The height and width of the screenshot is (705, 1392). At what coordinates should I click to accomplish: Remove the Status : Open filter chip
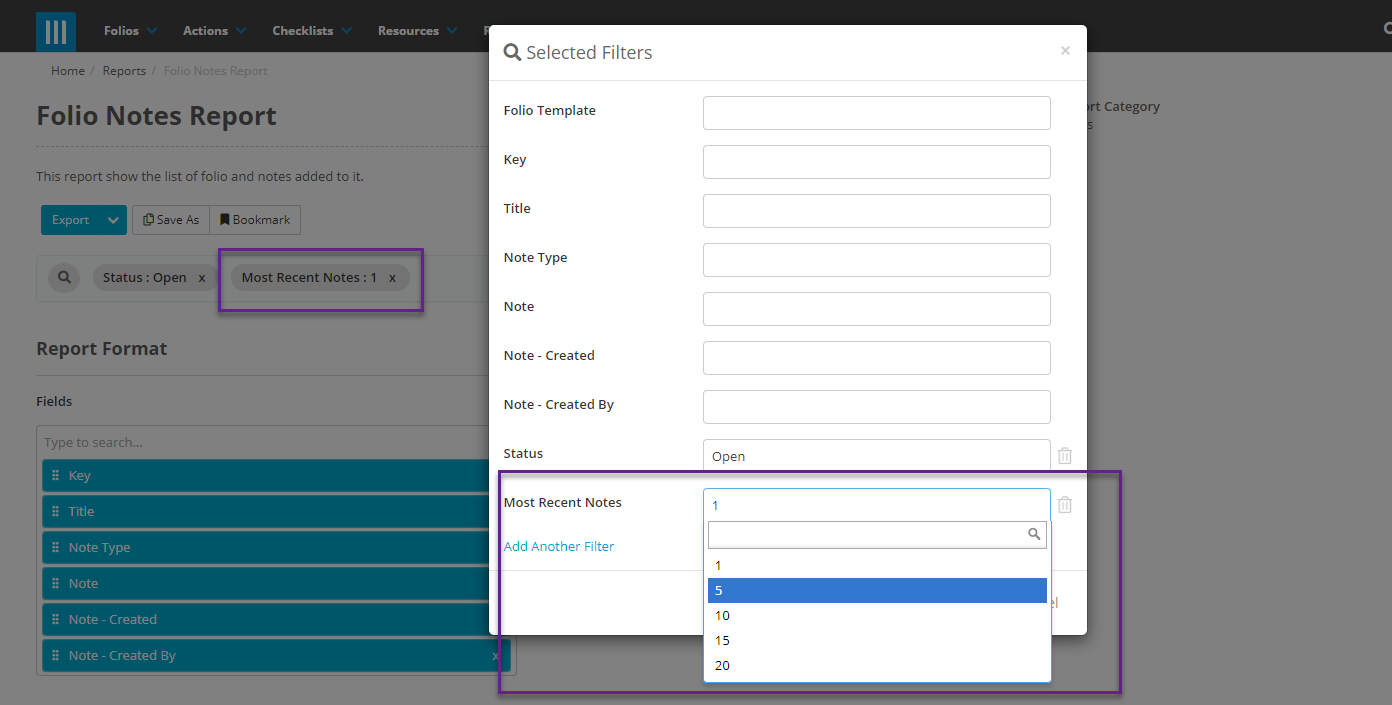202,277
